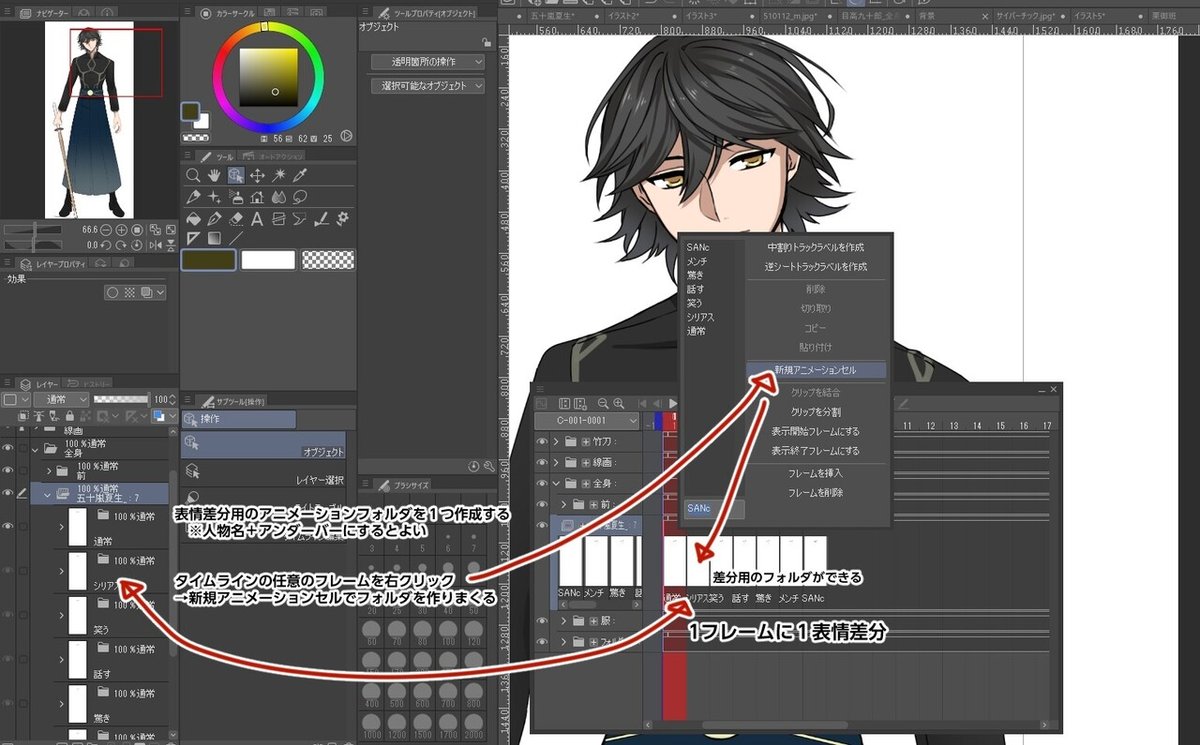Select the Zoom magnifier tool
The image size is (1200, 745).
pyautogui.click(x=193, y=175)
